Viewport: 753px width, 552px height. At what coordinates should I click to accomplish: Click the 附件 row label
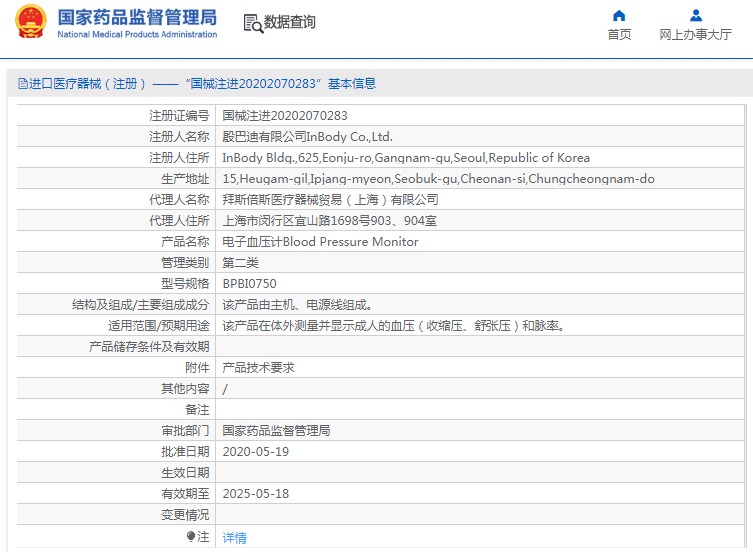click(197, 368)
